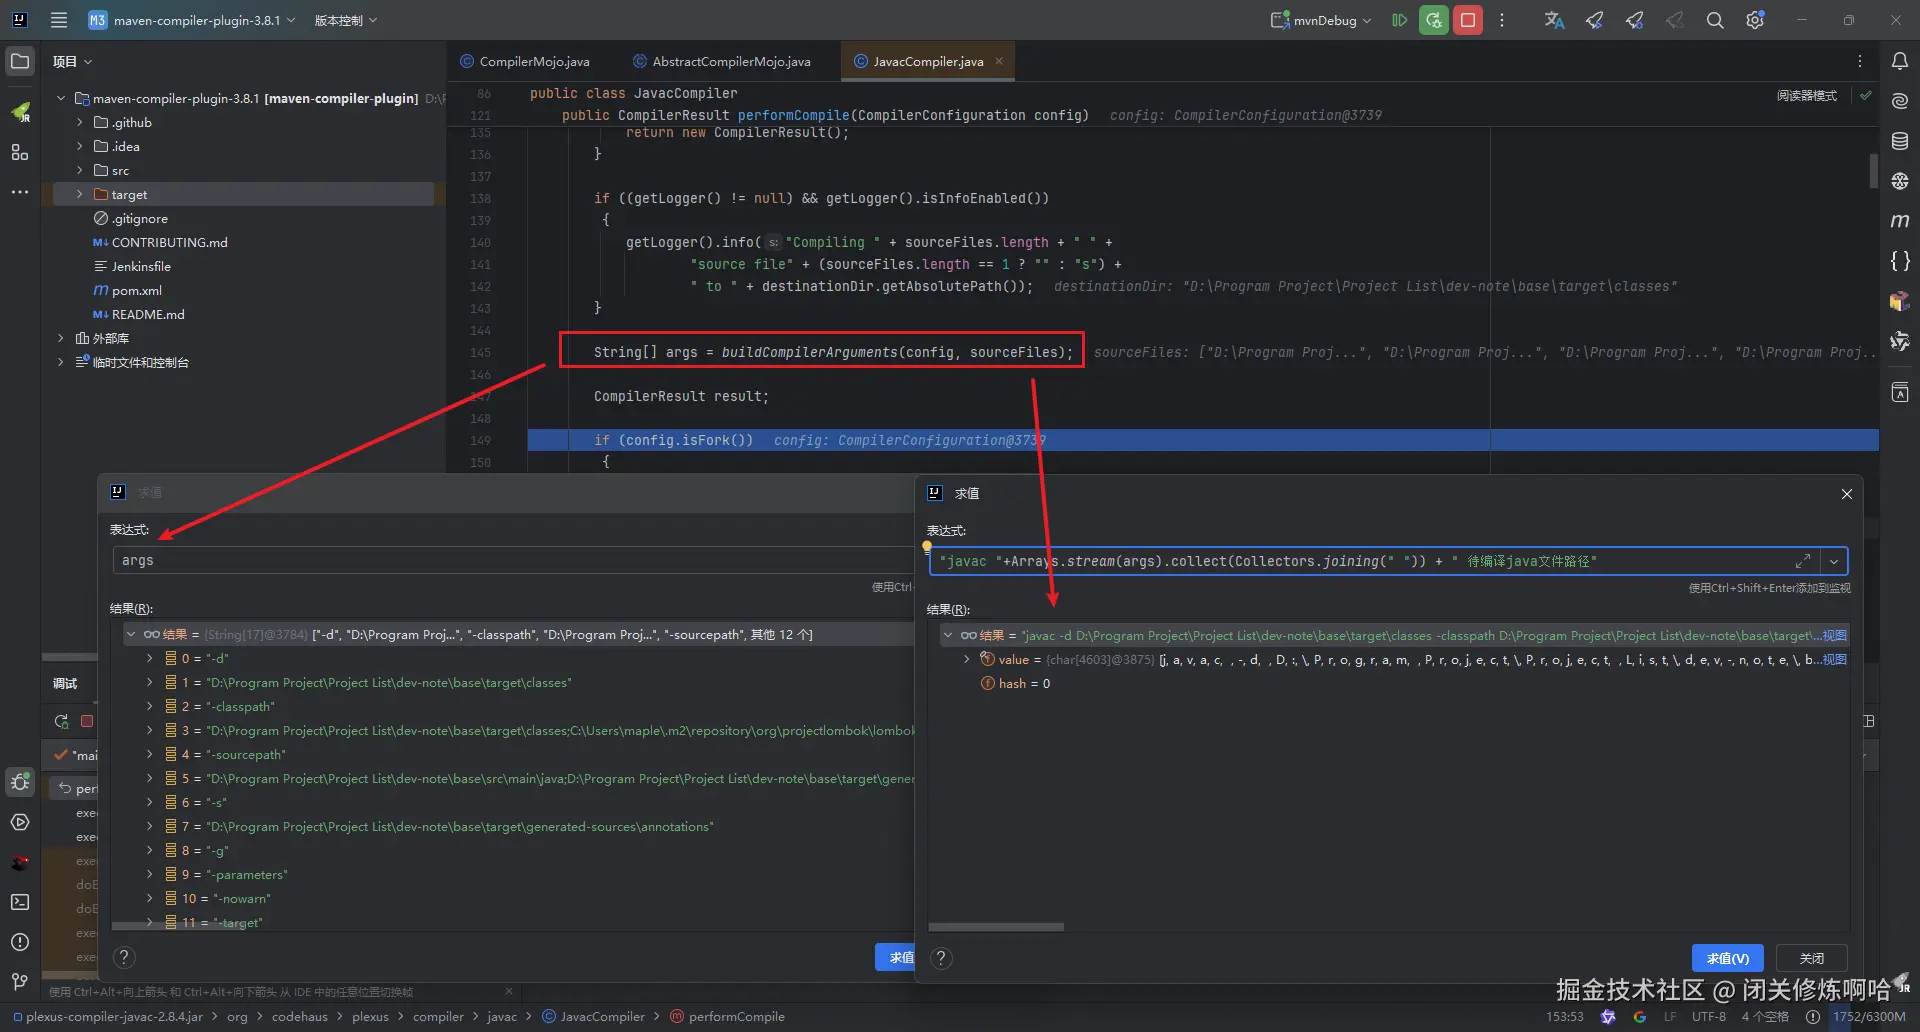
Task: Click the help icon in left evaluate dialog
Action: (x=124, y=957)
